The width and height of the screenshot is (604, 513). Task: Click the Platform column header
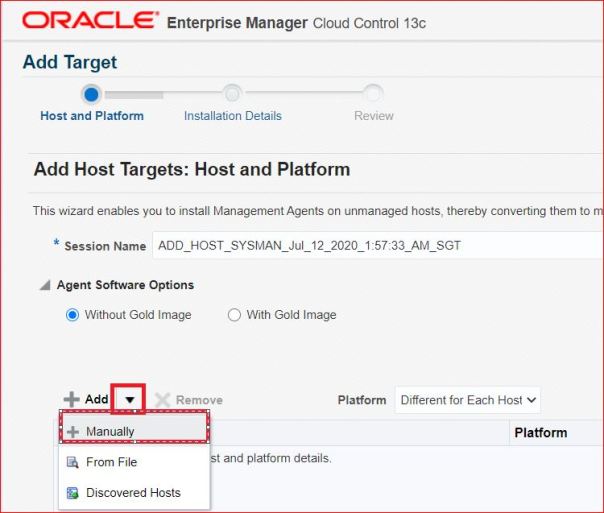(x=540, y=433)
